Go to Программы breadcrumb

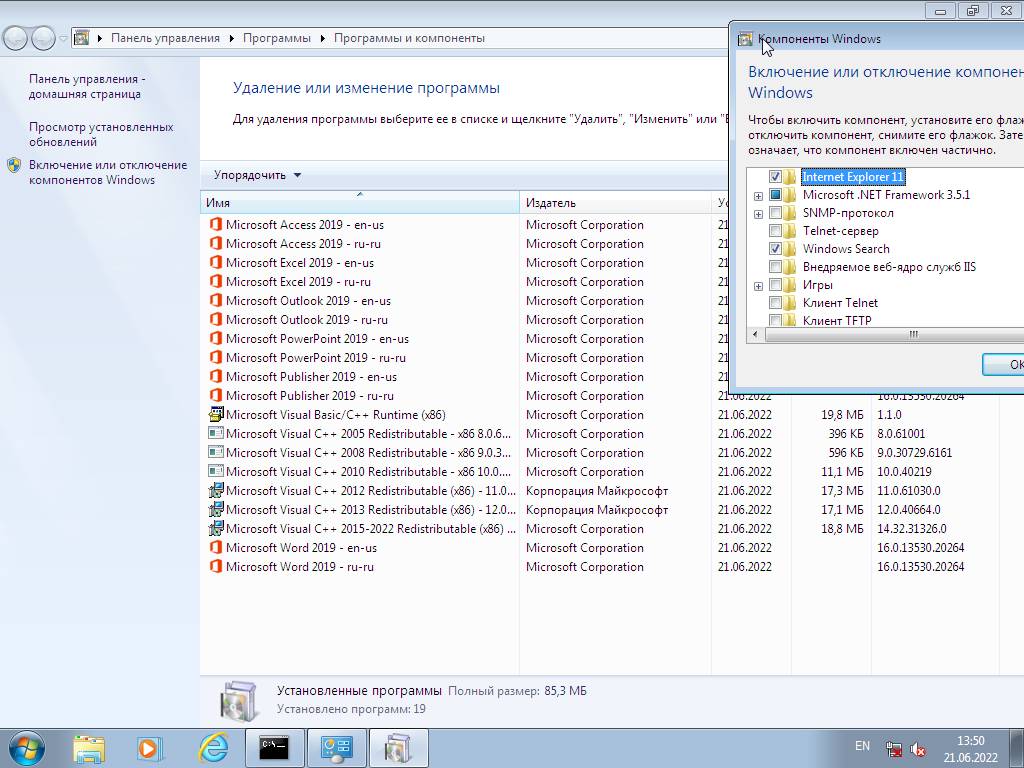pos(277,39)
